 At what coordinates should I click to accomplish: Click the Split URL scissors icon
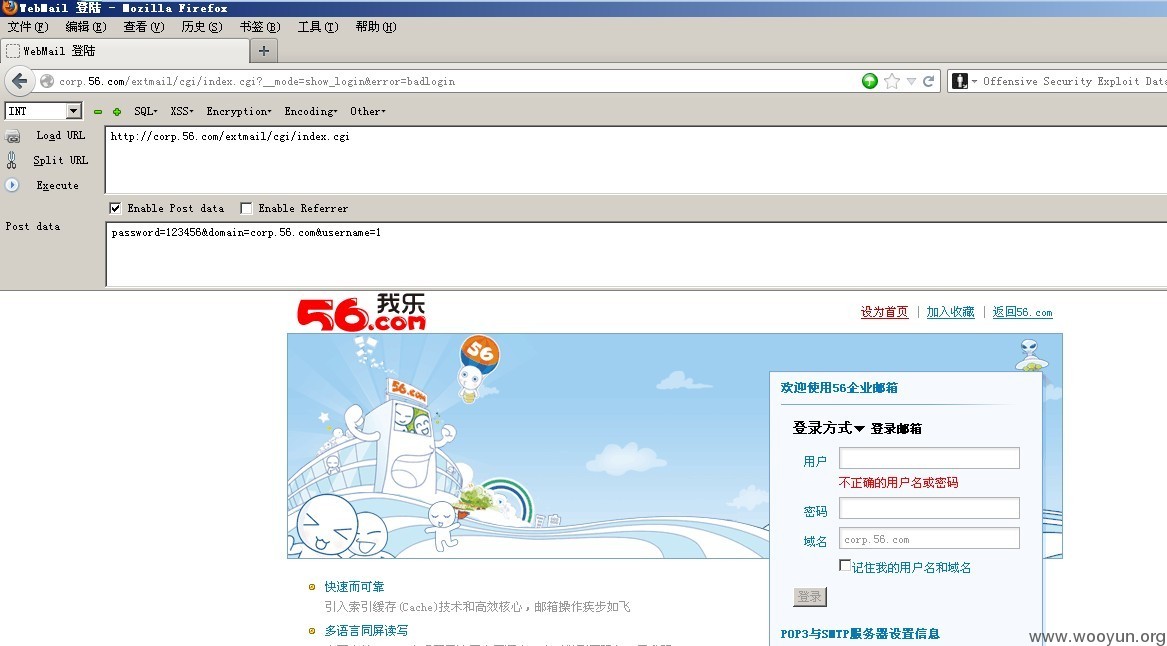12,160
